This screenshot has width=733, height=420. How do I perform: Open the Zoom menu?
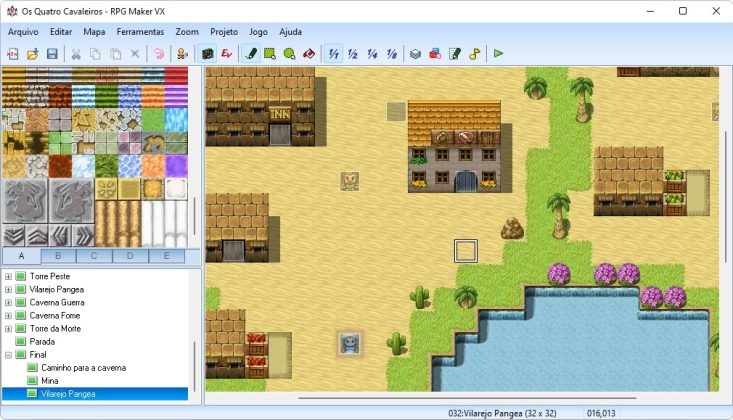pyautogui.click(x=187, y=32)
